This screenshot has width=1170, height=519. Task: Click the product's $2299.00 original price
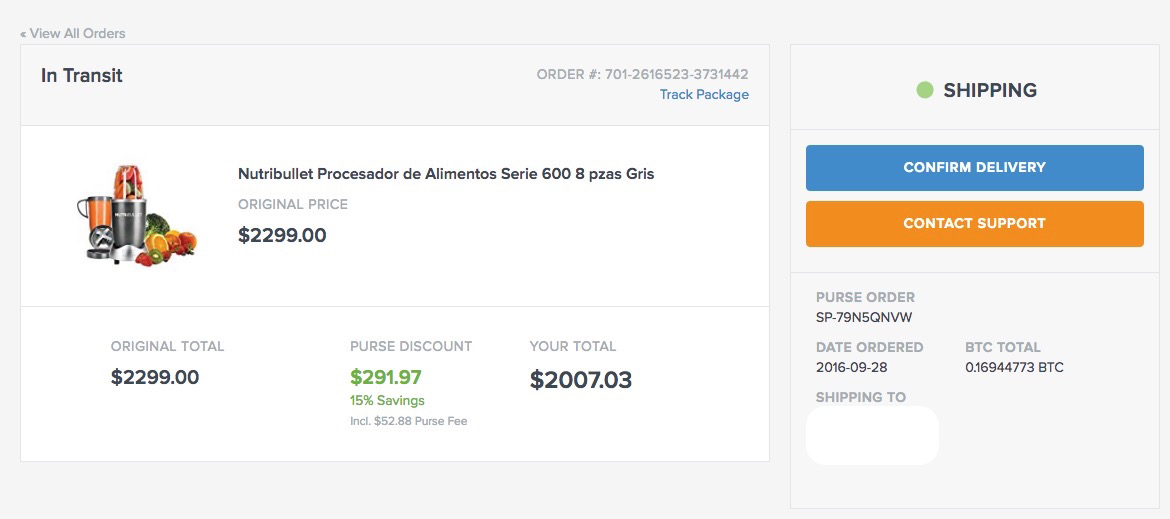(x=282, y=236)
